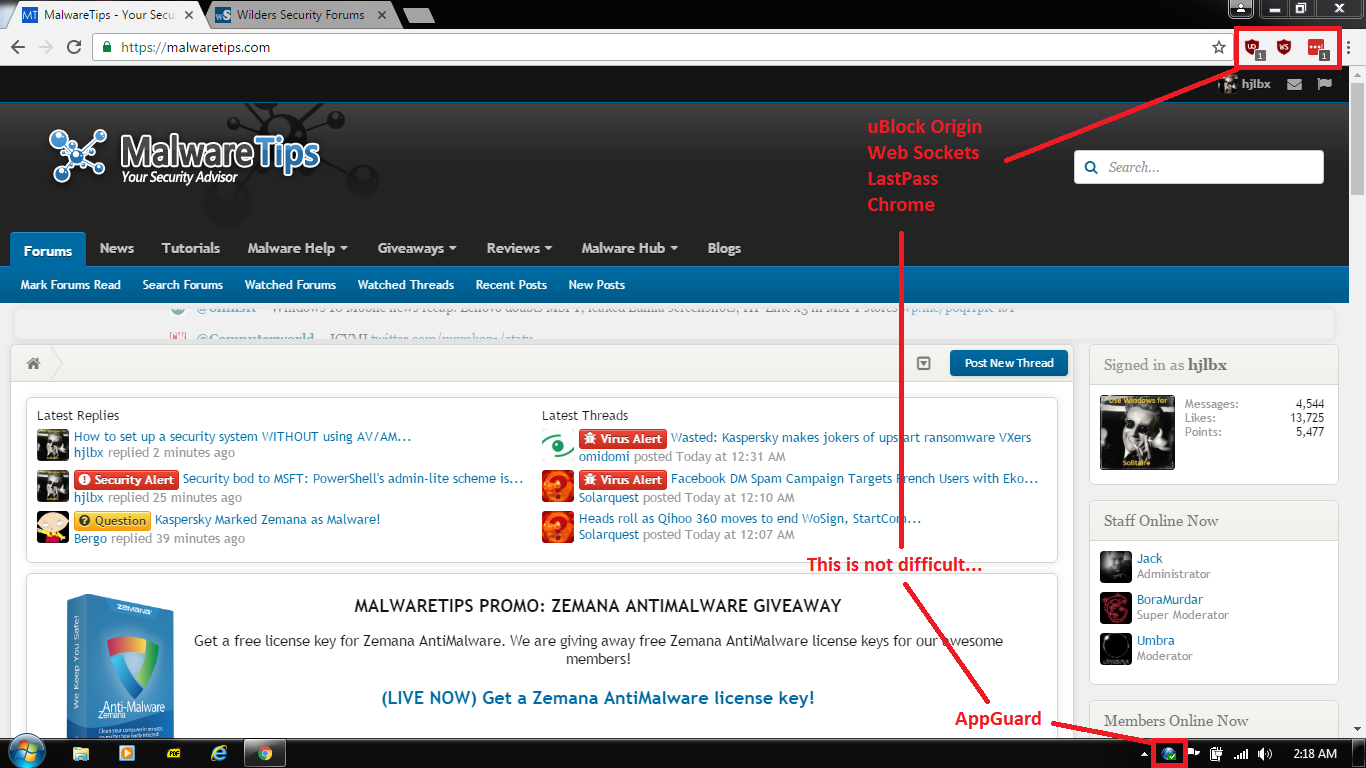Viewport: 1366px width, 768px height.
Task: Click the Chrome taskbar icon
Action: pos(265,753)
